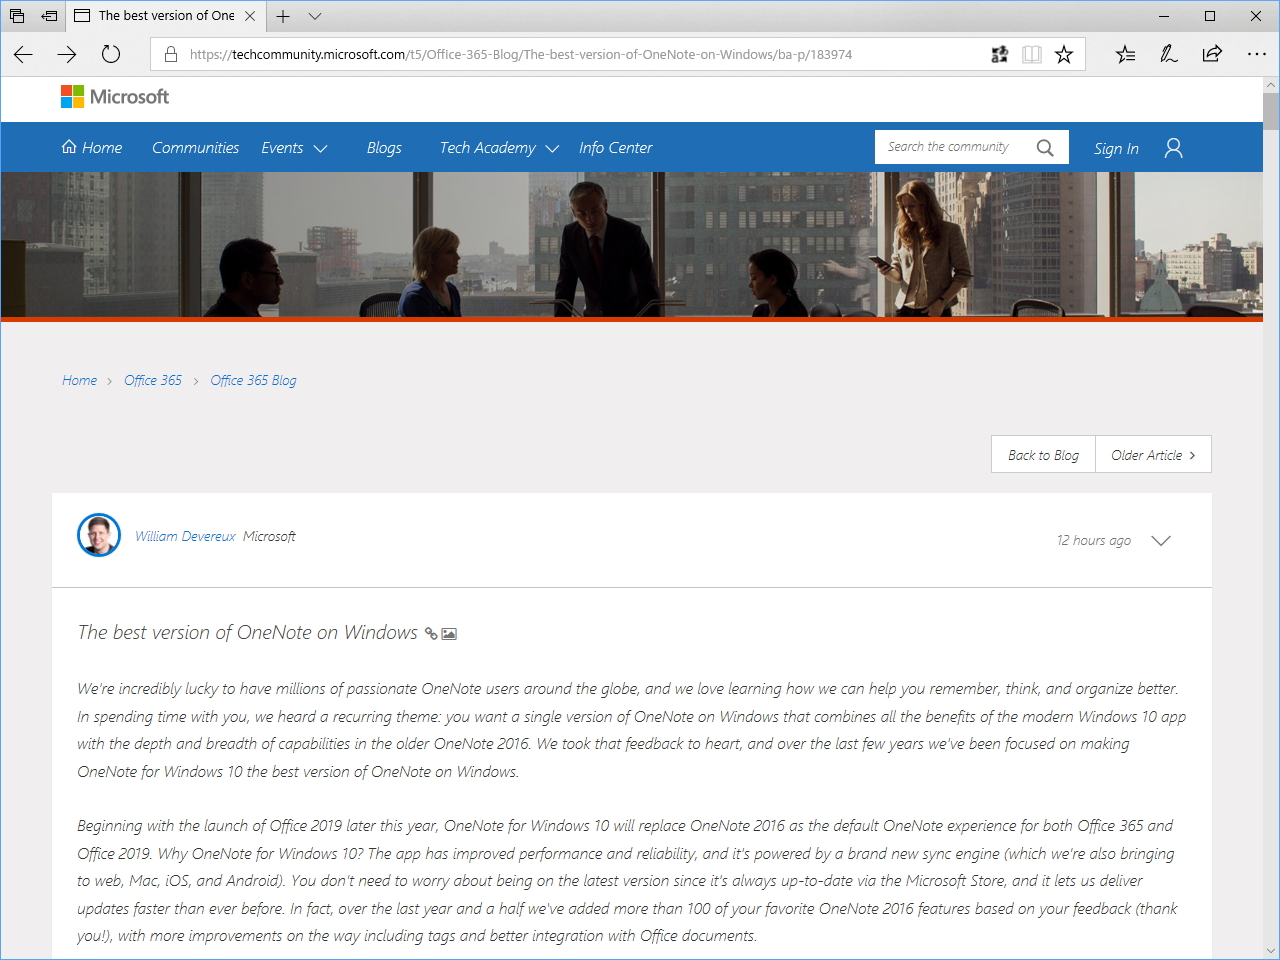Image resolution: width=1280 pixels, height=960 pixels.
Task: Maximize the Edge browser window
Action: 1210,16
